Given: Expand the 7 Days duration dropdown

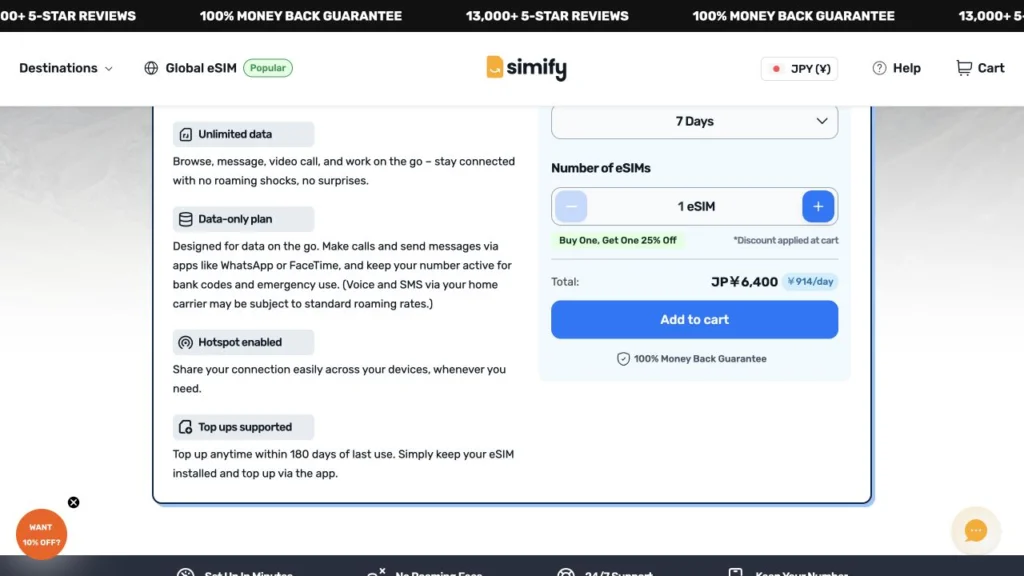Looking at the screenshot, I should (694, 121).
